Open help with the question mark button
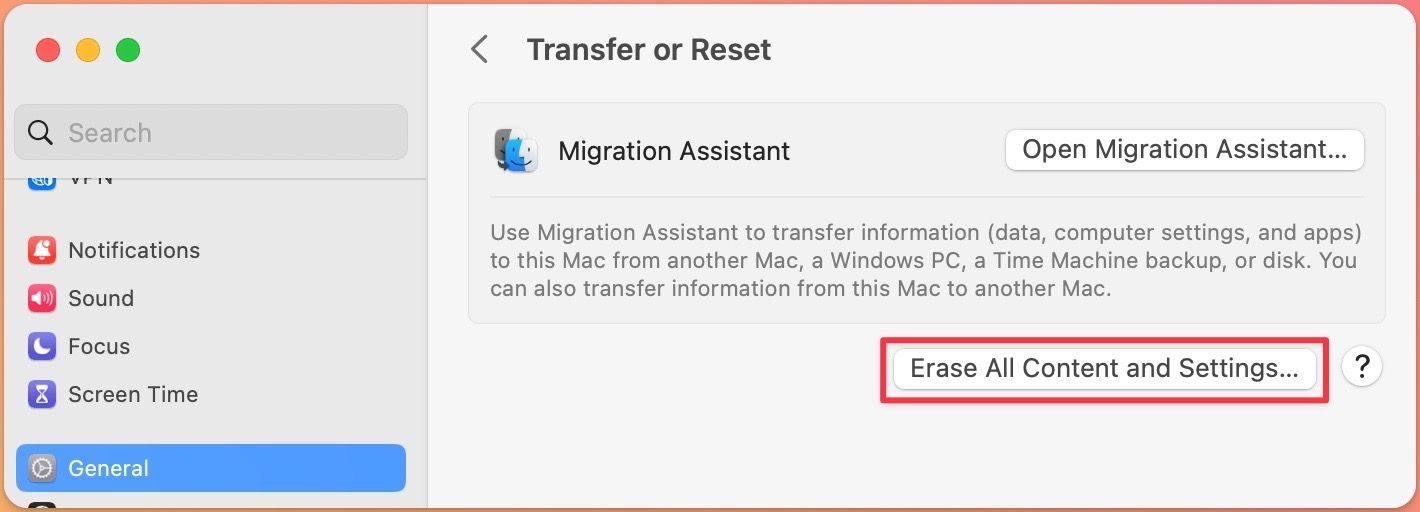Viewport: 1420px width, 512px height. pyautogui.click(x=1361, y=368)
